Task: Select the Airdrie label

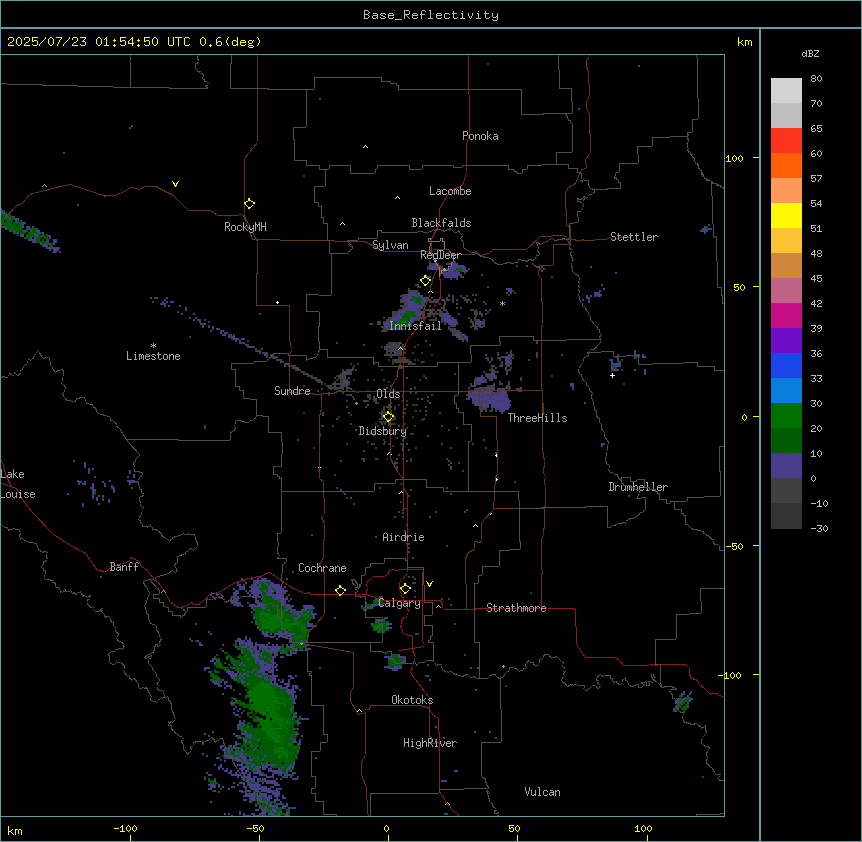Action: point(403,537)
